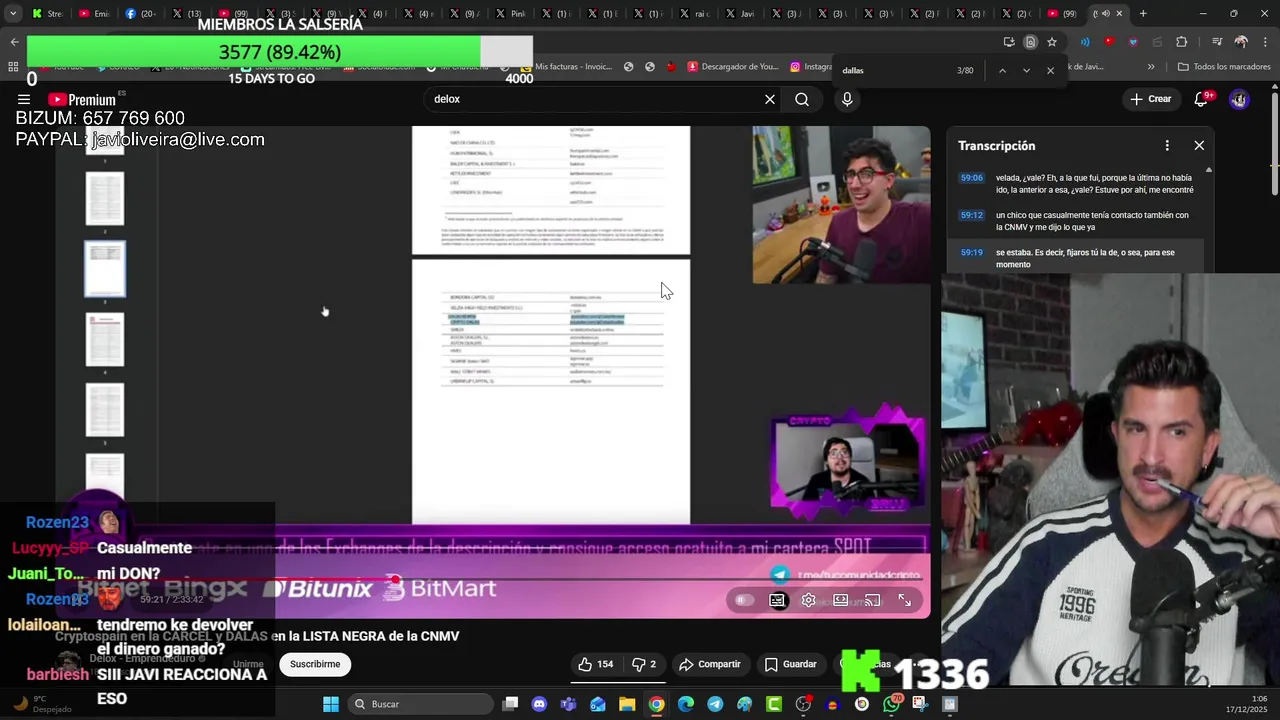Share the video via Compartir
This screenshot has height=720, width=1280.
coord(709,664)
